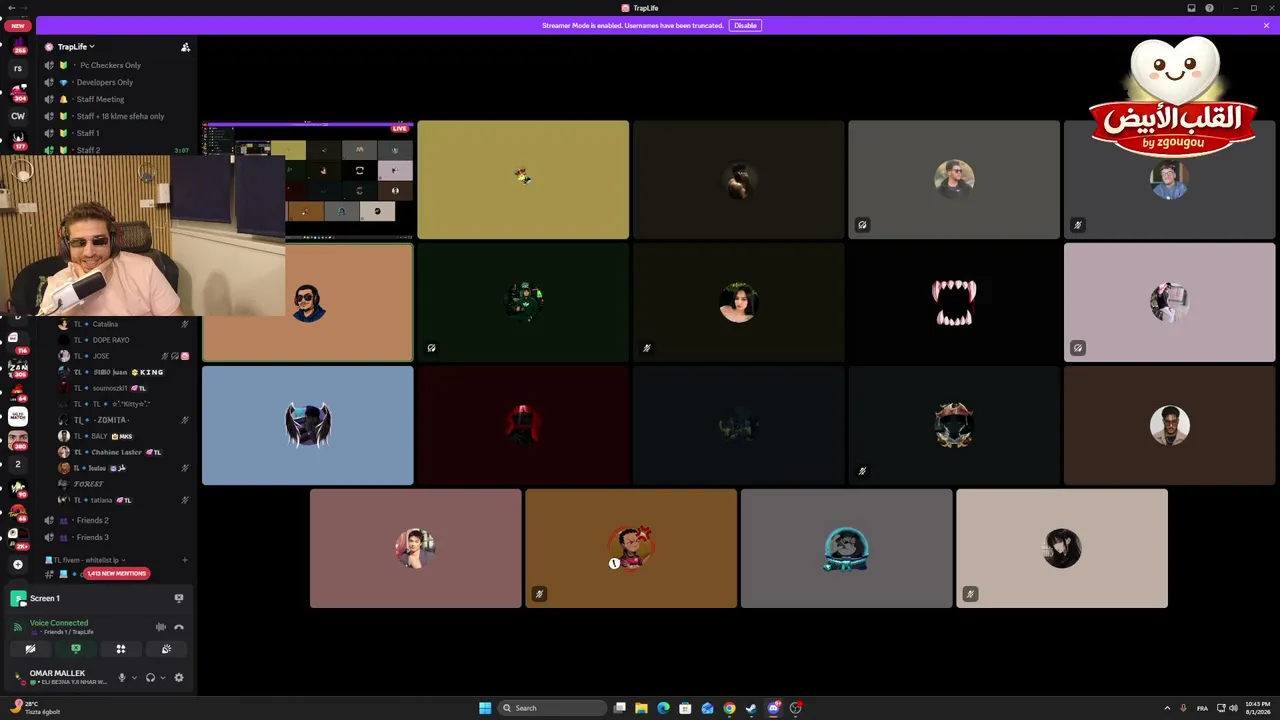
Task: Open Google Chrome from the taskbar
Action: tap(729, 708)
